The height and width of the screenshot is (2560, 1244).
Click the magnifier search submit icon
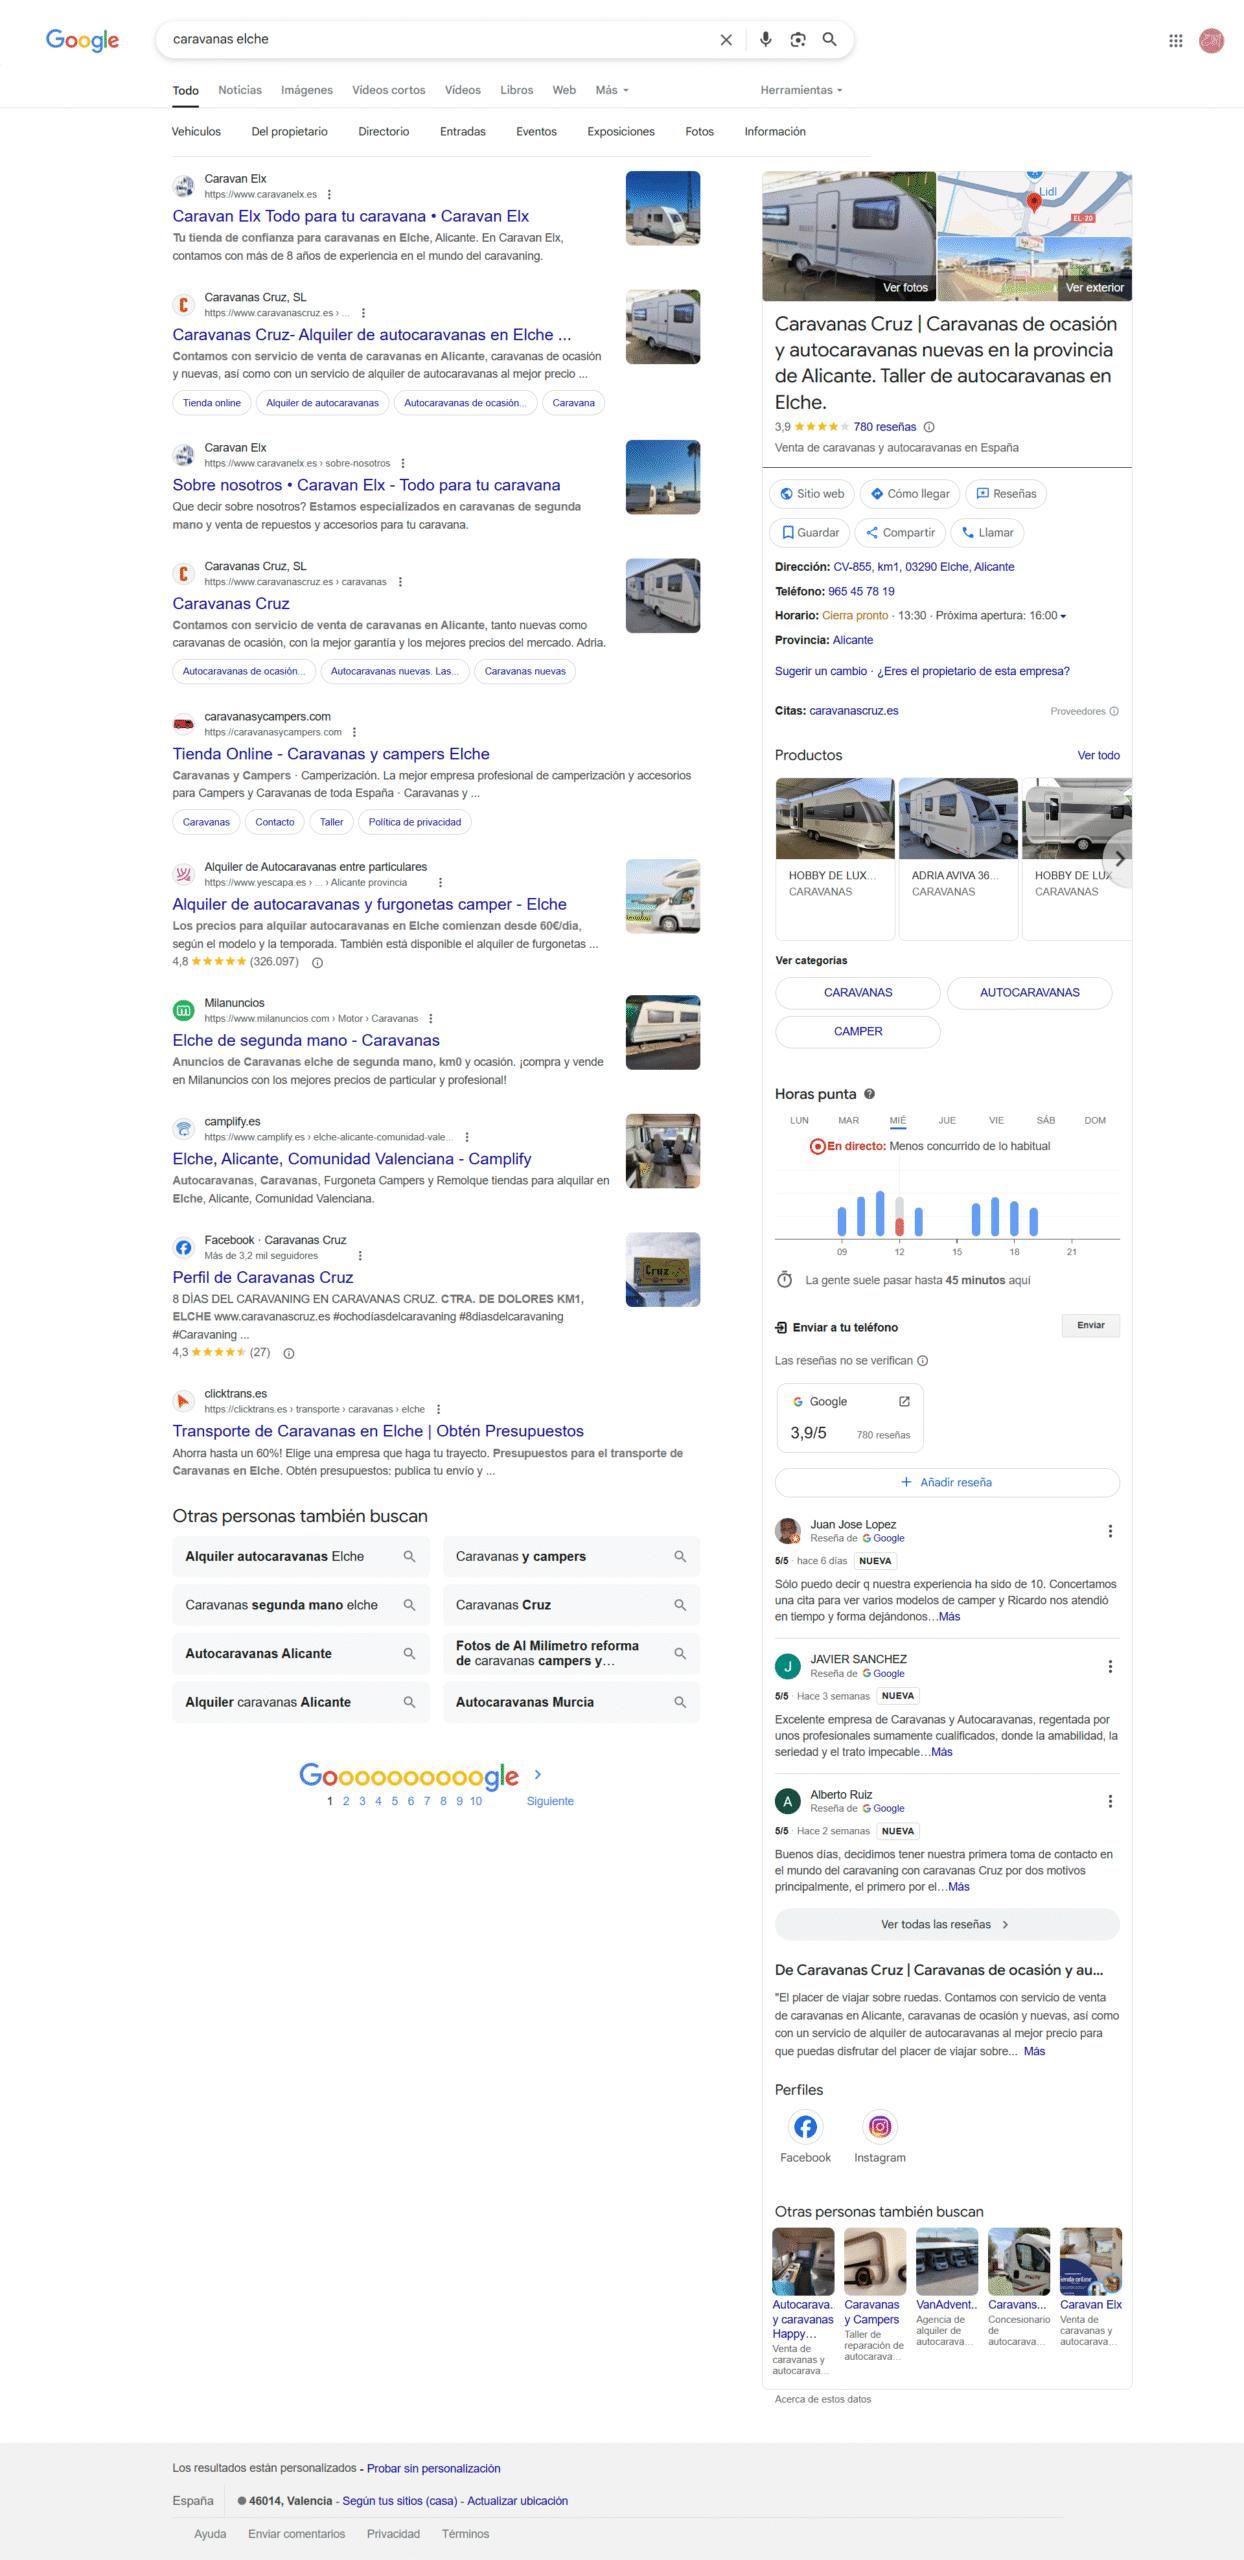[x=830, y=39]
